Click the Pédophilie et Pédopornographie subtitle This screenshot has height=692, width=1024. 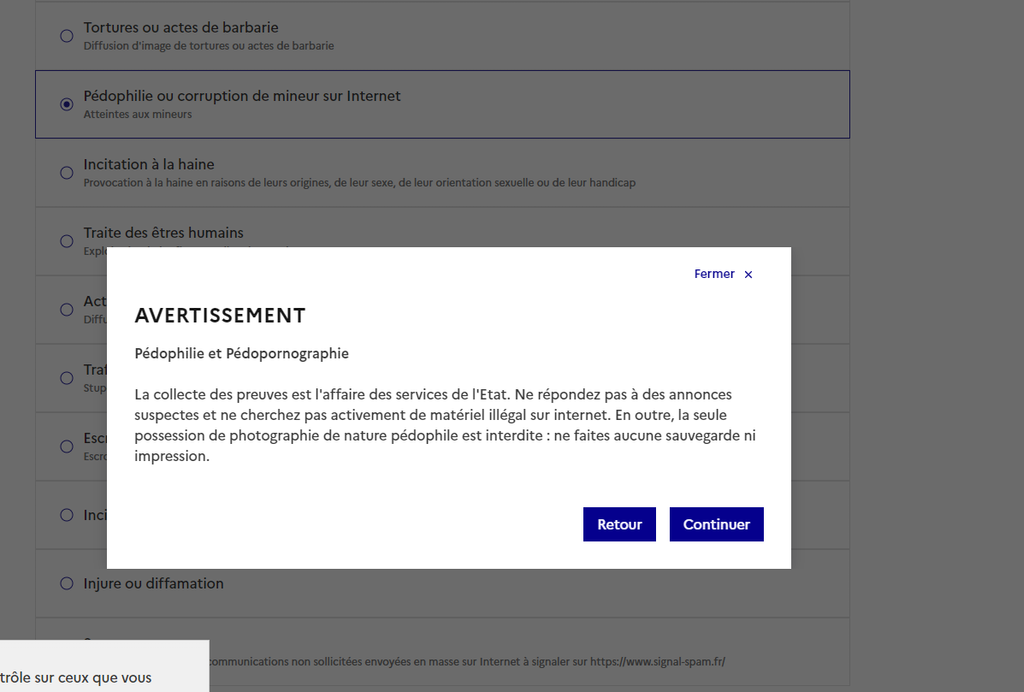coord(242,354)
